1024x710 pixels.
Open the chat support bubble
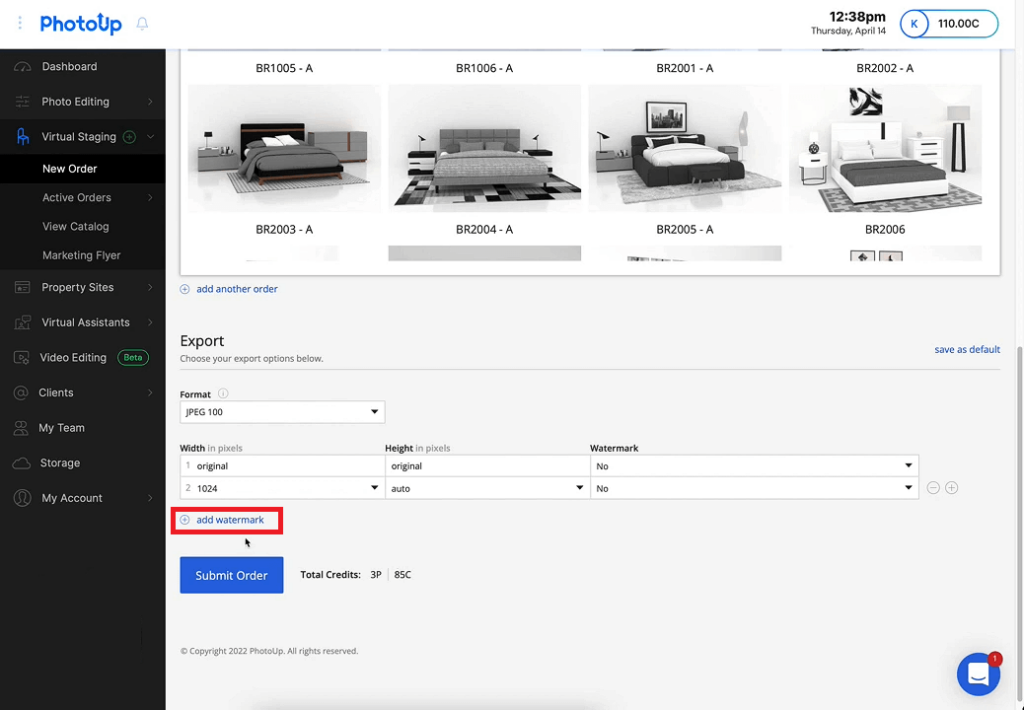[978, 675]
